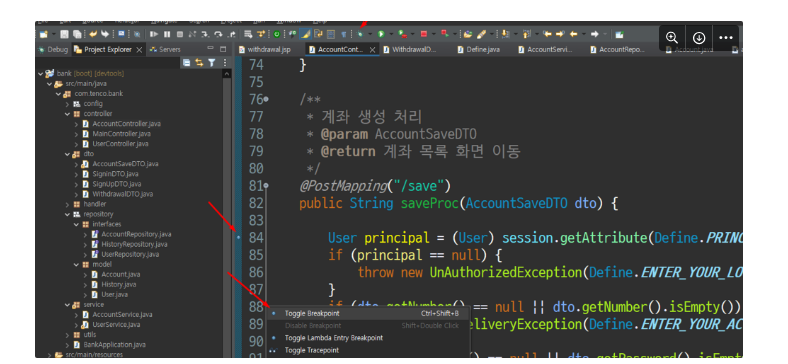Click the Terminate debug icon
The height and width of the screenshot is (364, 788).
[x=180, y=34]
